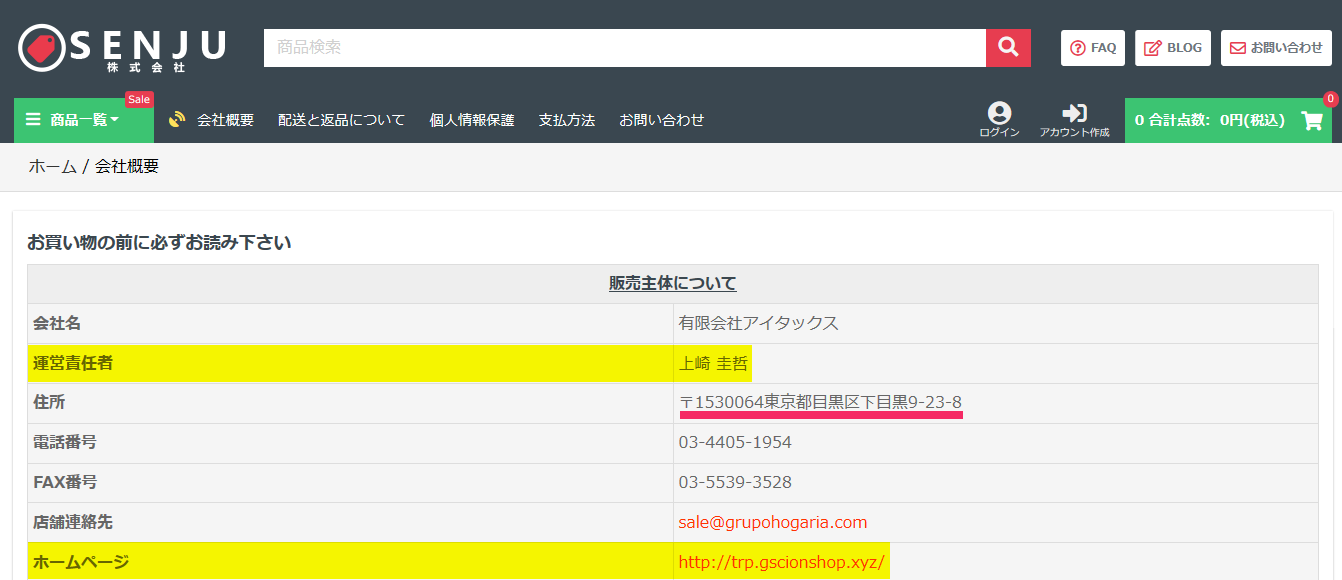Click the heading お買い物の前に必ずお読み下さい
Viewport: 1342px width, 580px height.
point(159,242)
